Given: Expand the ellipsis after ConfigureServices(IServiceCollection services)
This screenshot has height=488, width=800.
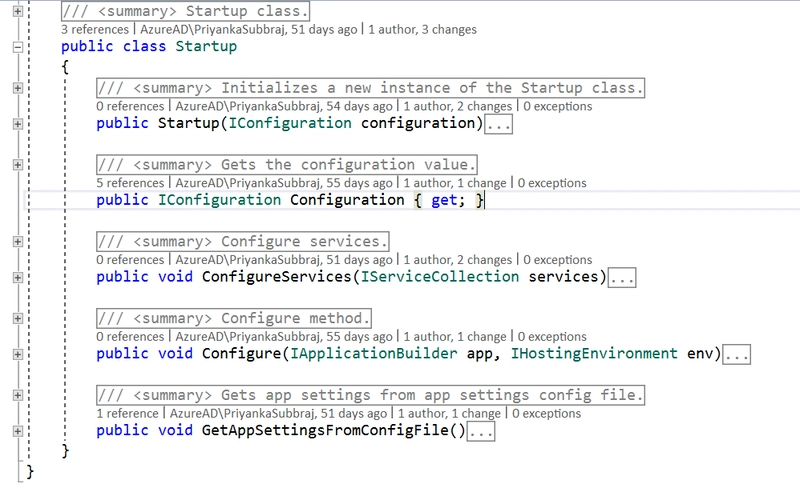Looking at the screenshot, I should pos(622,277).
